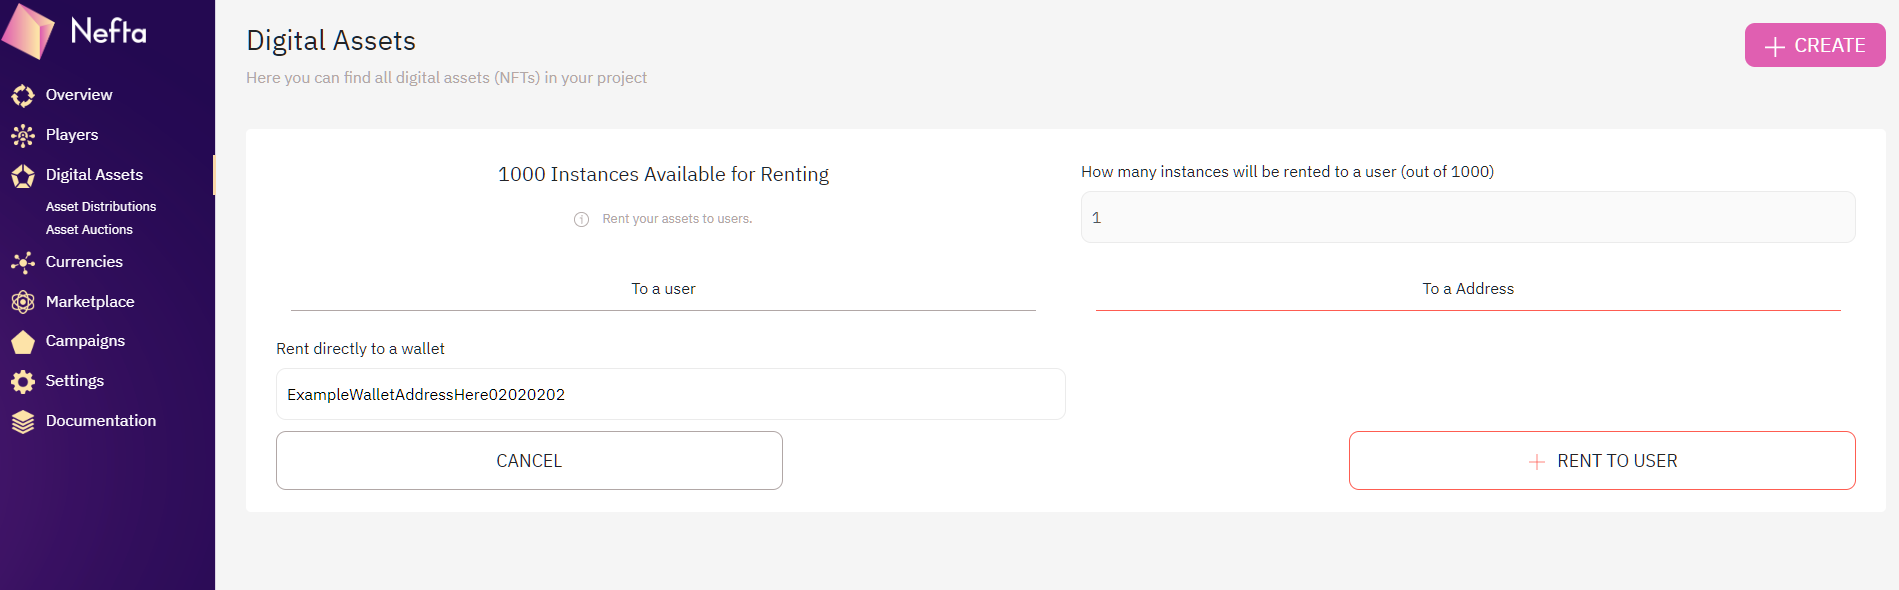Open Documentation from the sidebar
Image resolution: width=1899 pixels, height=590 pixels.
coord(101,421)
